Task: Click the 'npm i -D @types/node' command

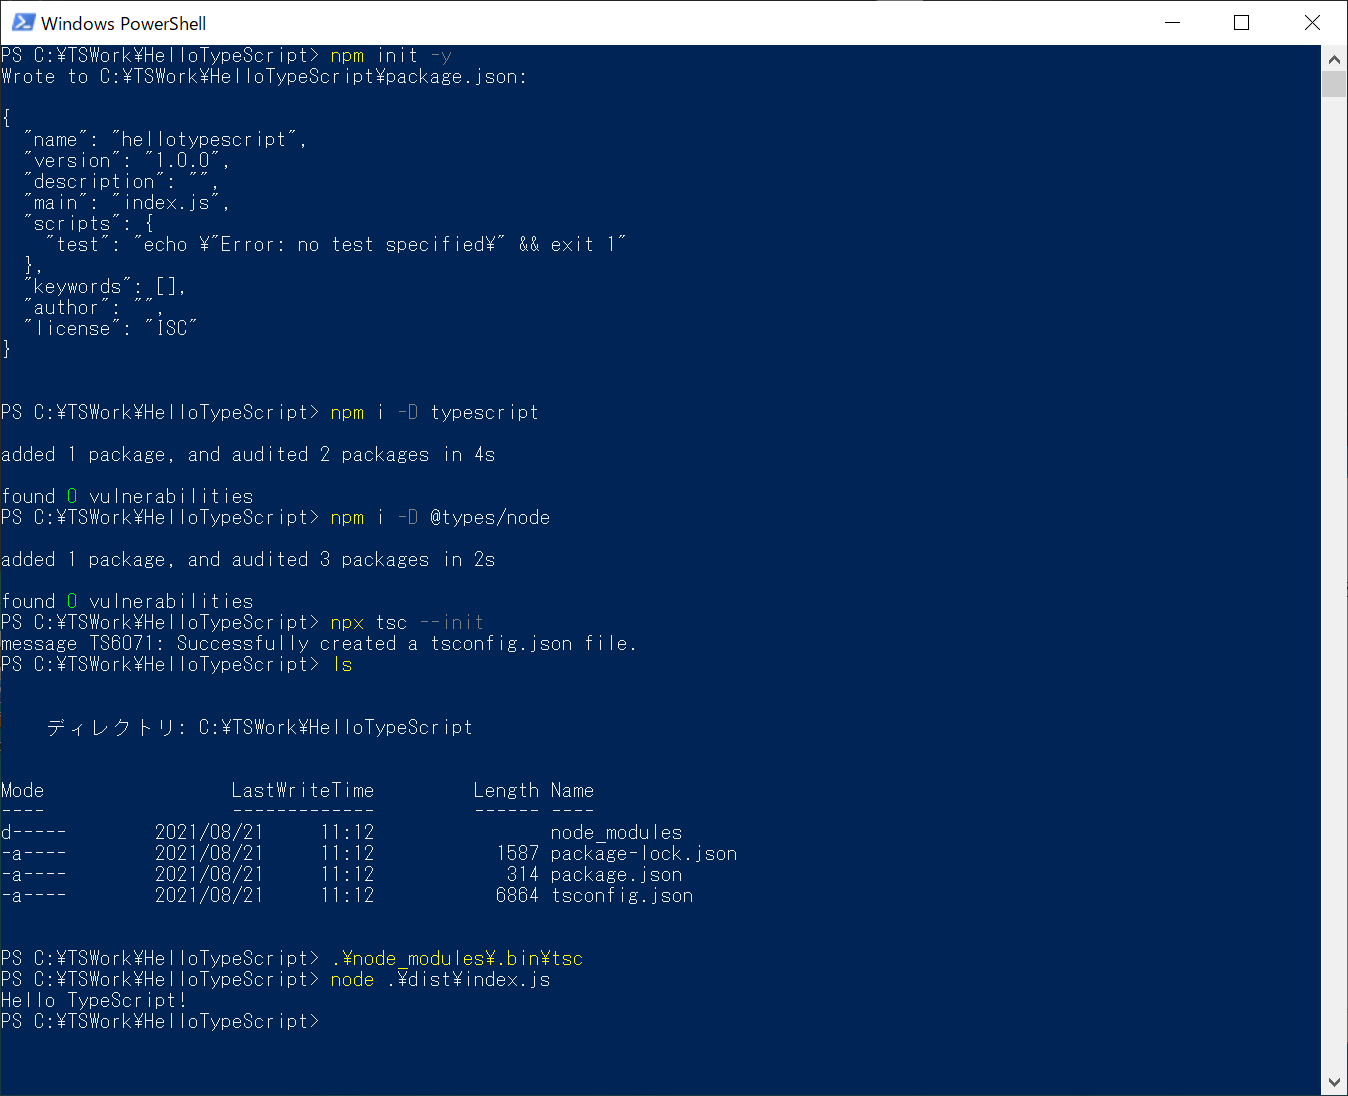Action: click(x=440, y=518)
